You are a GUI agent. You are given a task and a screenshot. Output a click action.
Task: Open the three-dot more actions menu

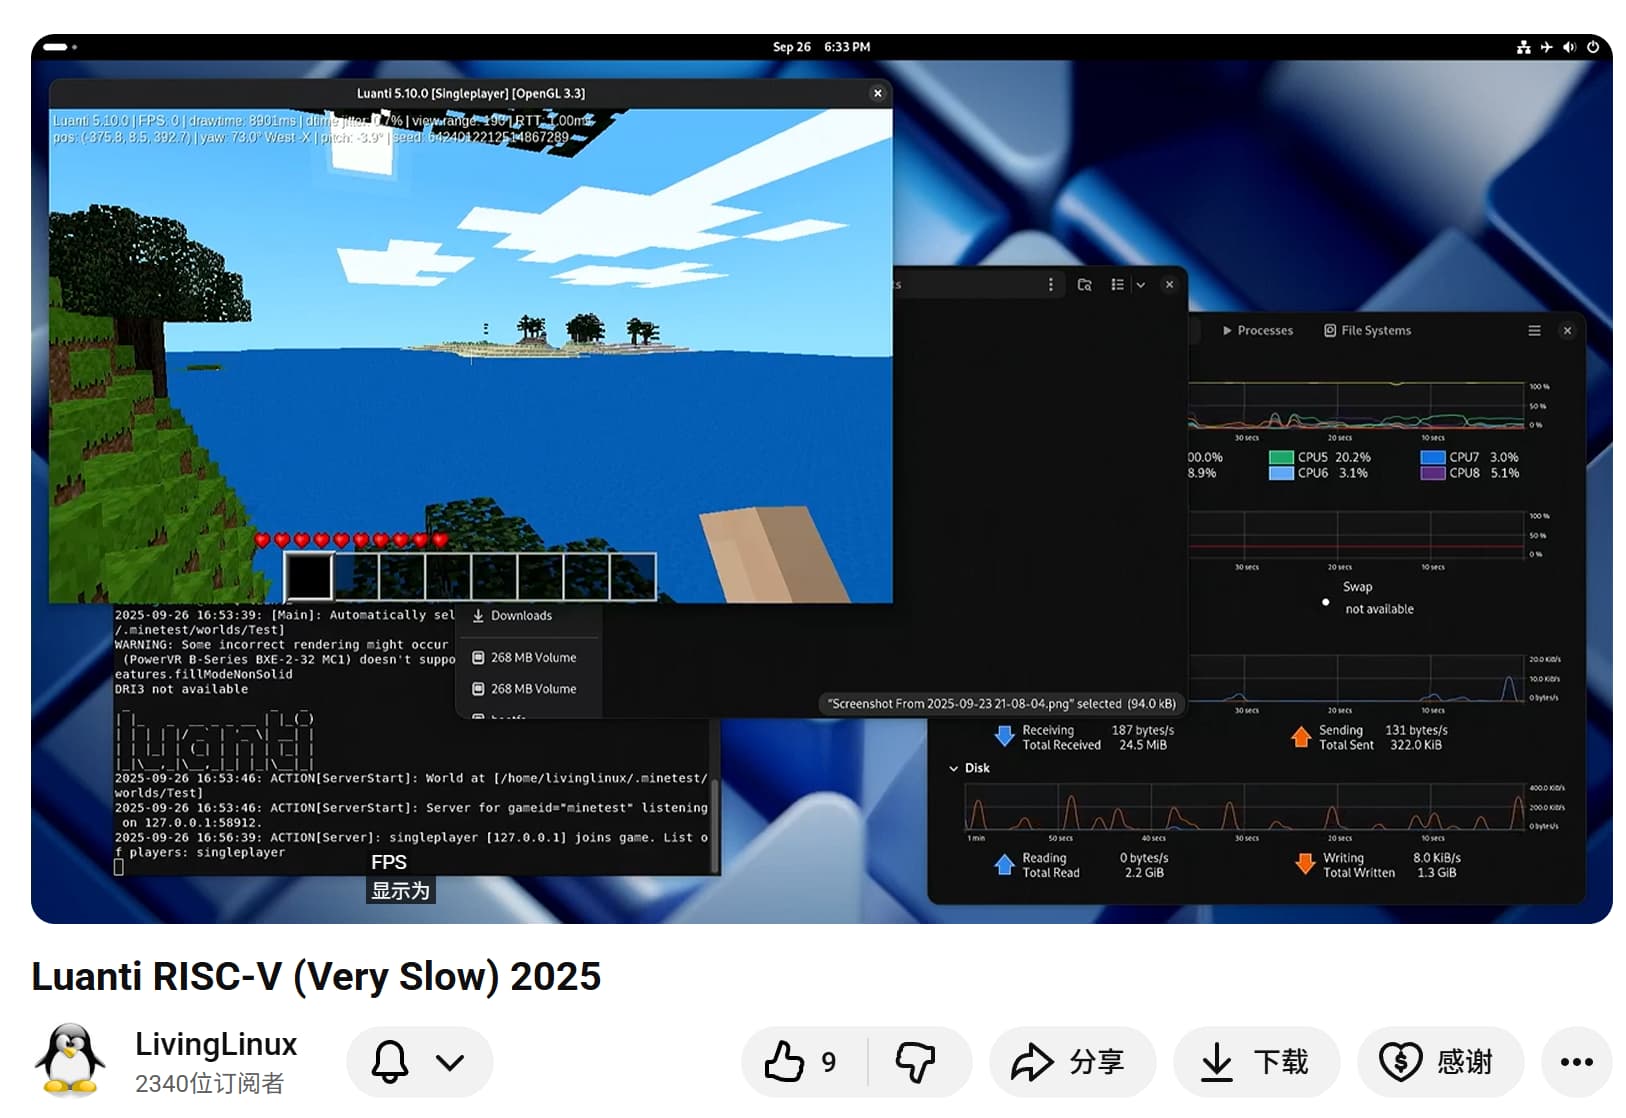point(1576,1061)
